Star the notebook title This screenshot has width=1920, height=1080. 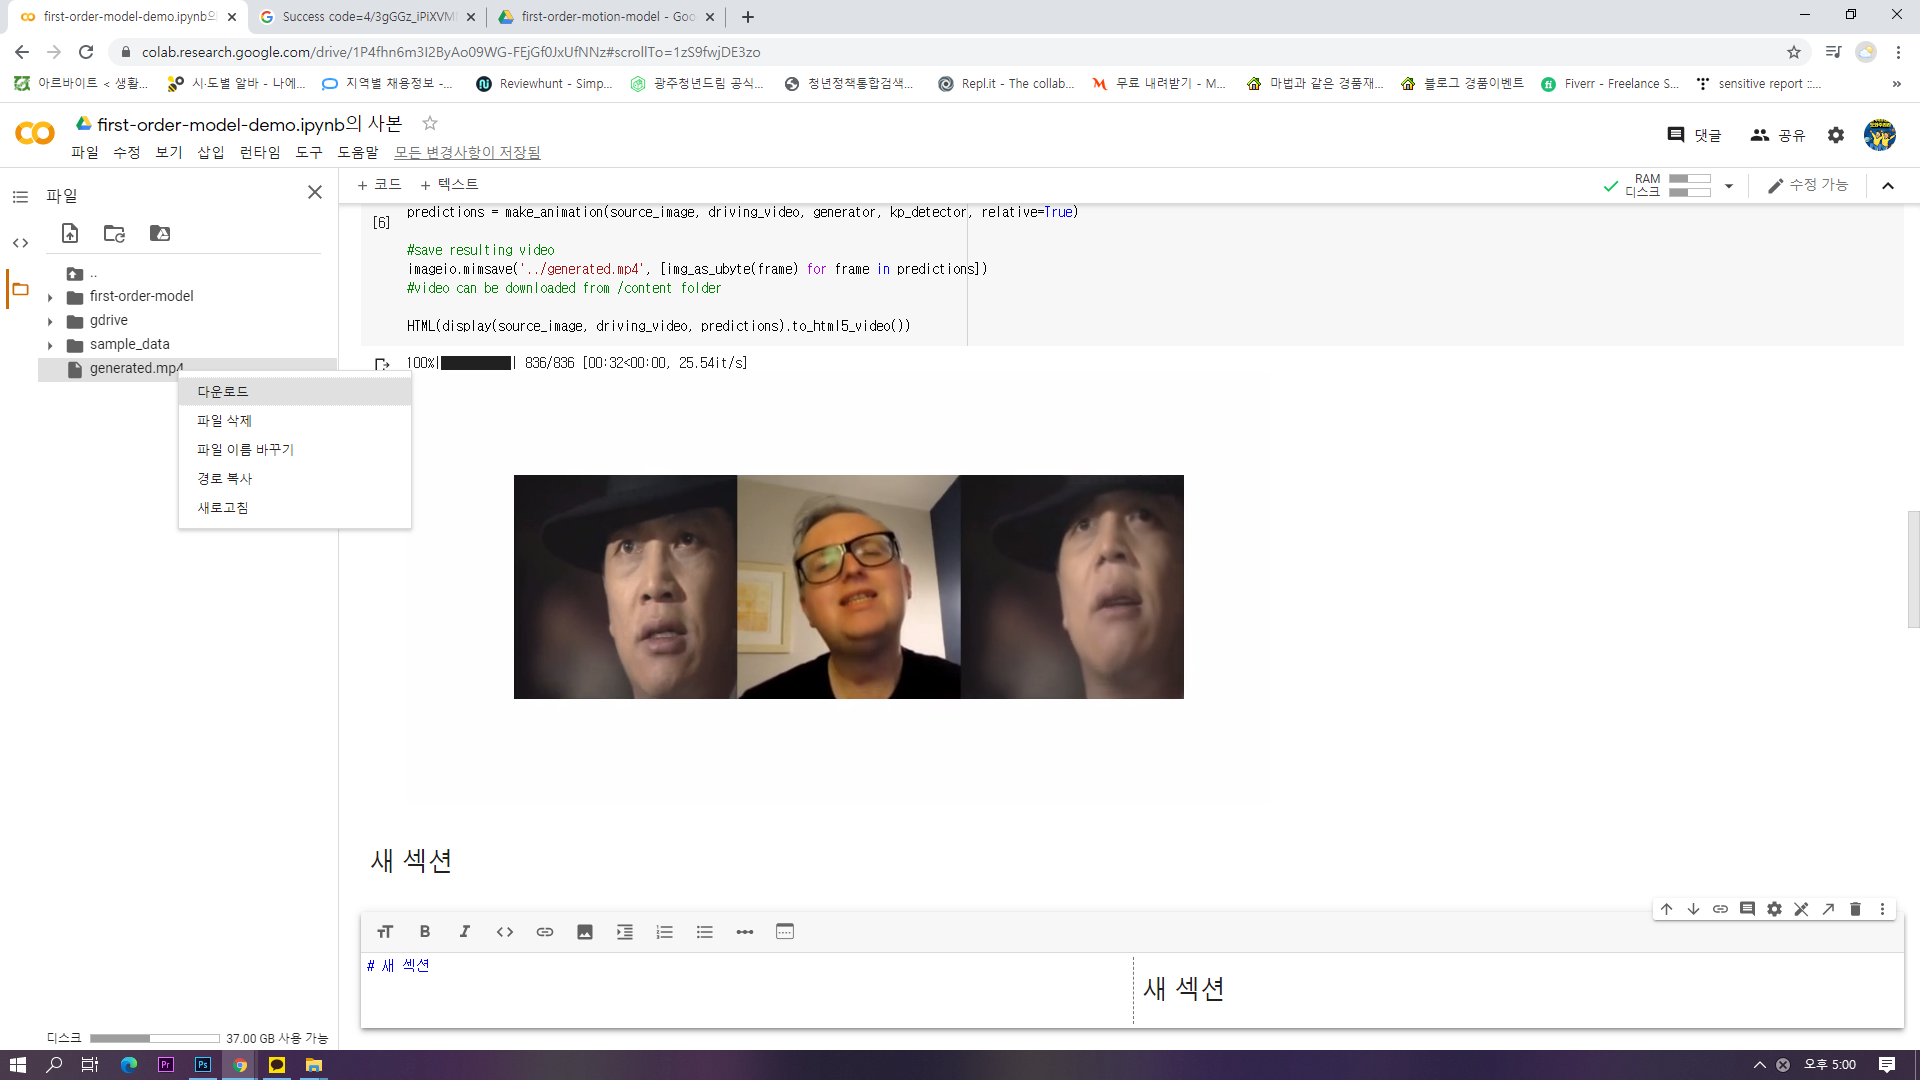430,123
